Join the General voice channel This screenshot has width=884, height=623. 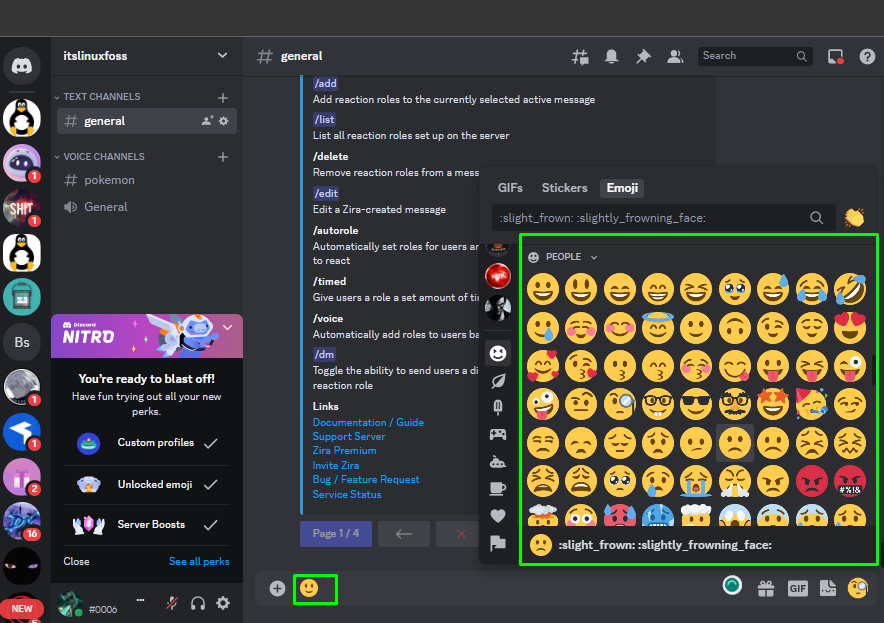pos(147,207)
